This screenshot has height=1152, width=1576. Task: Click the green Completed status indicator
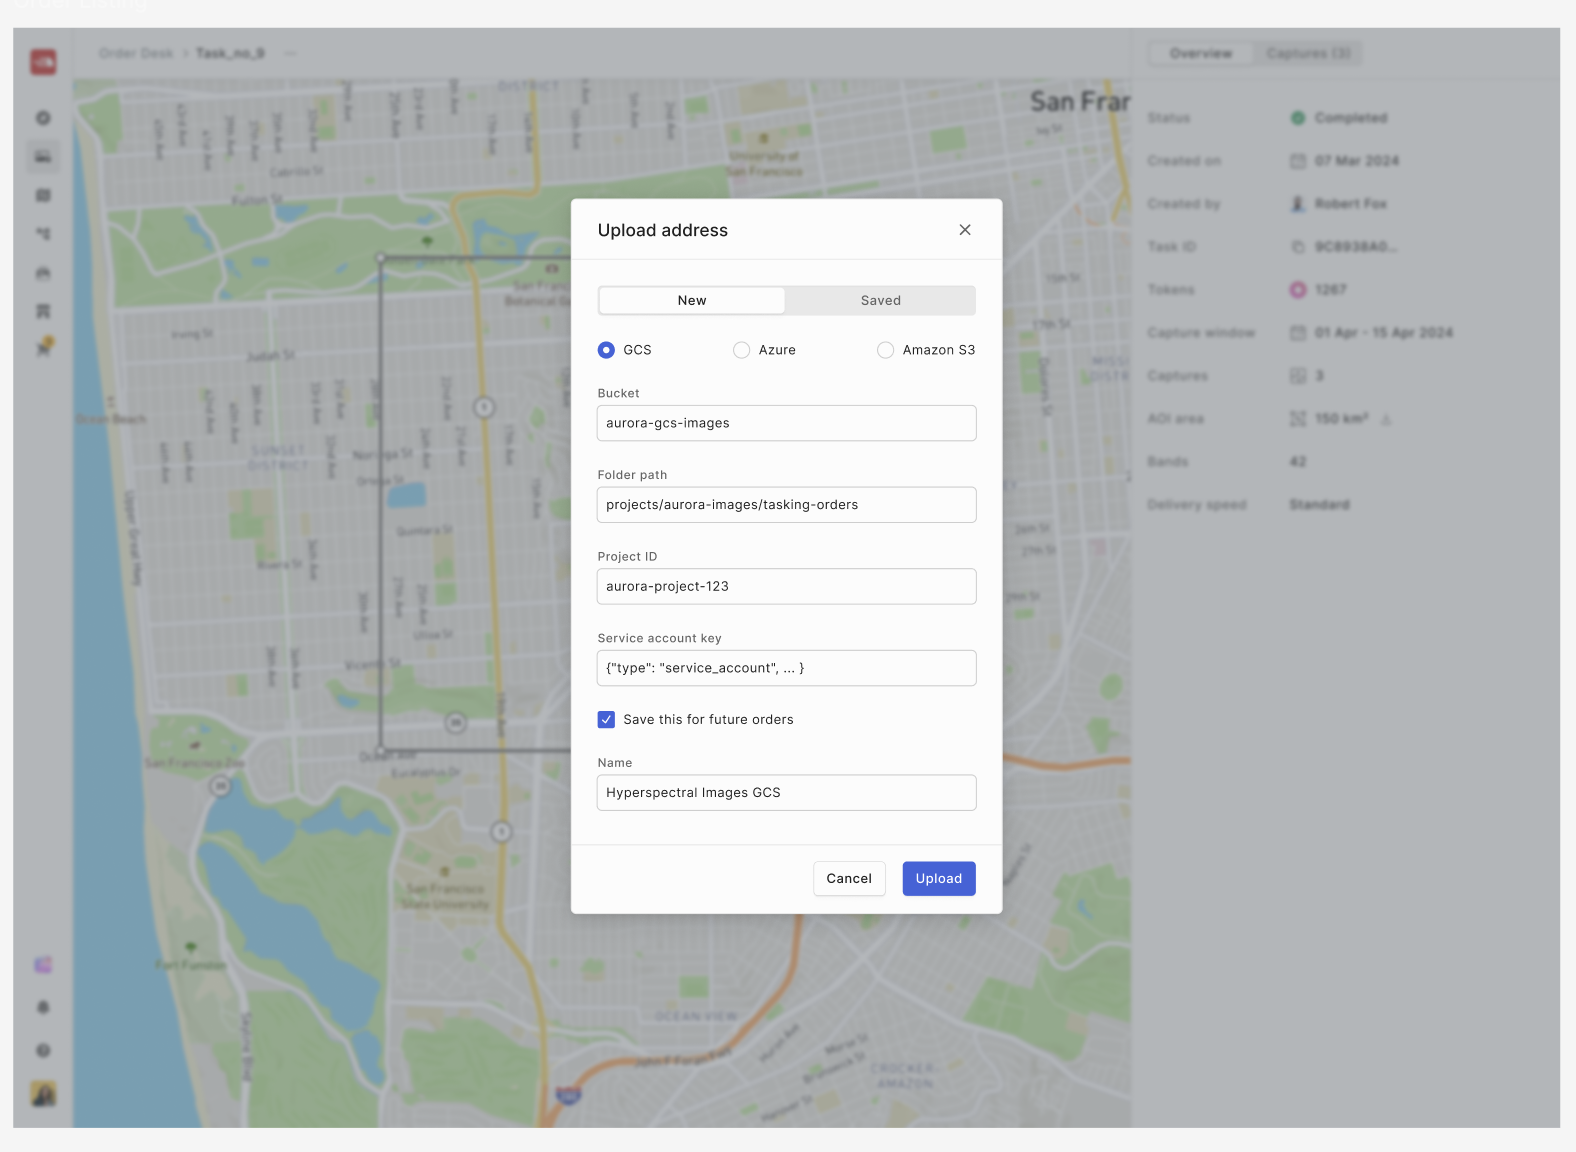tap(1298, 118)
